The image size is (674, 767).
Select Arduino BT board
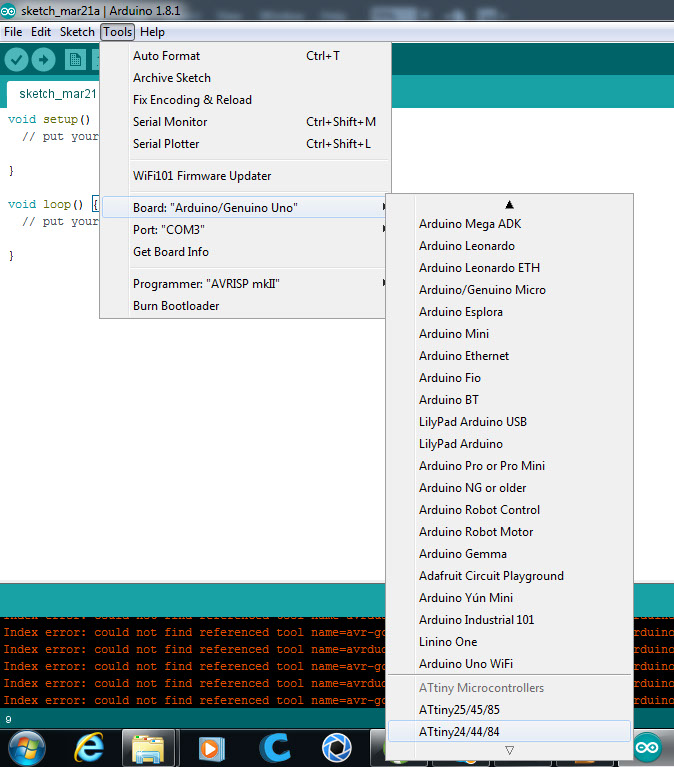tap(509, 400)
